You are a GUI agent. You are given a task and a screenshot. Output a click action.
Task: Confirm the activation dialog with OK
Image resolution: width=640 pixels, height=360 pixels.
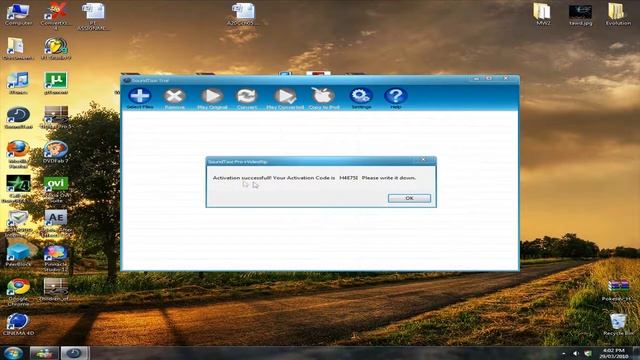tap(409, 198)
